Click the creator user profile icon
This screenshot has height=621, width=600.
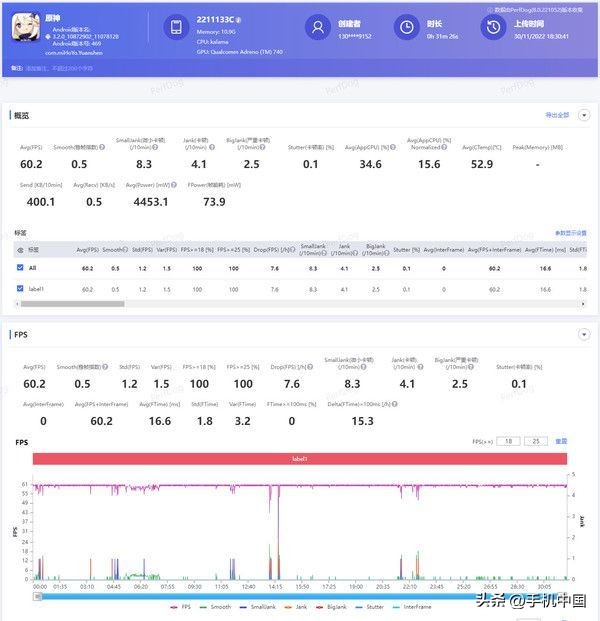(318, 28)
